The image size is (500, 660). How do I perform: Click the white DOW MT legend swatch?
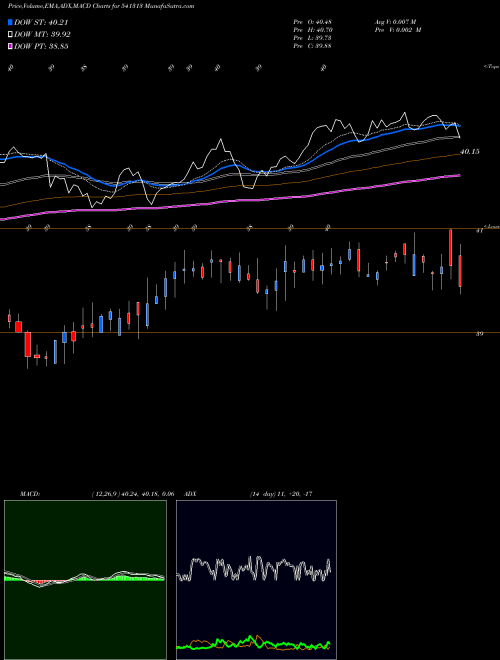tap(10, 35)
